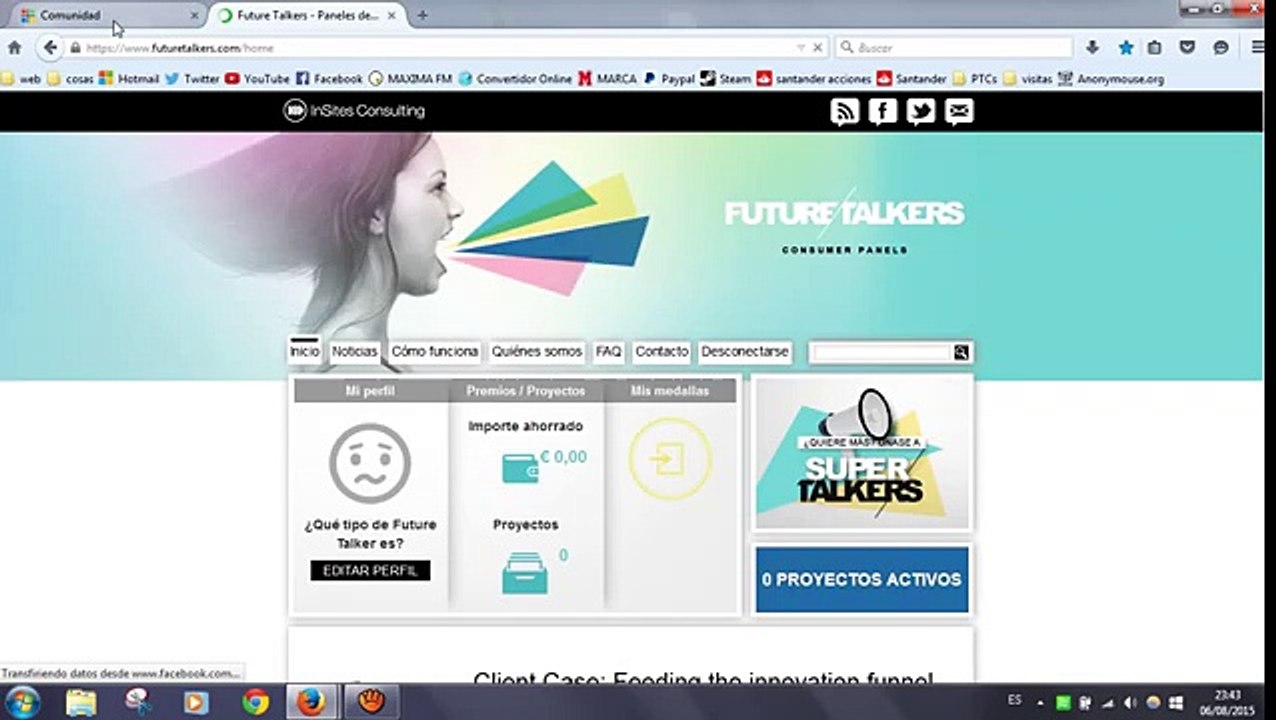Open the Hotmail bookmark
Image resolution: width=1276 pixels, height=720 pixels.
129,78
